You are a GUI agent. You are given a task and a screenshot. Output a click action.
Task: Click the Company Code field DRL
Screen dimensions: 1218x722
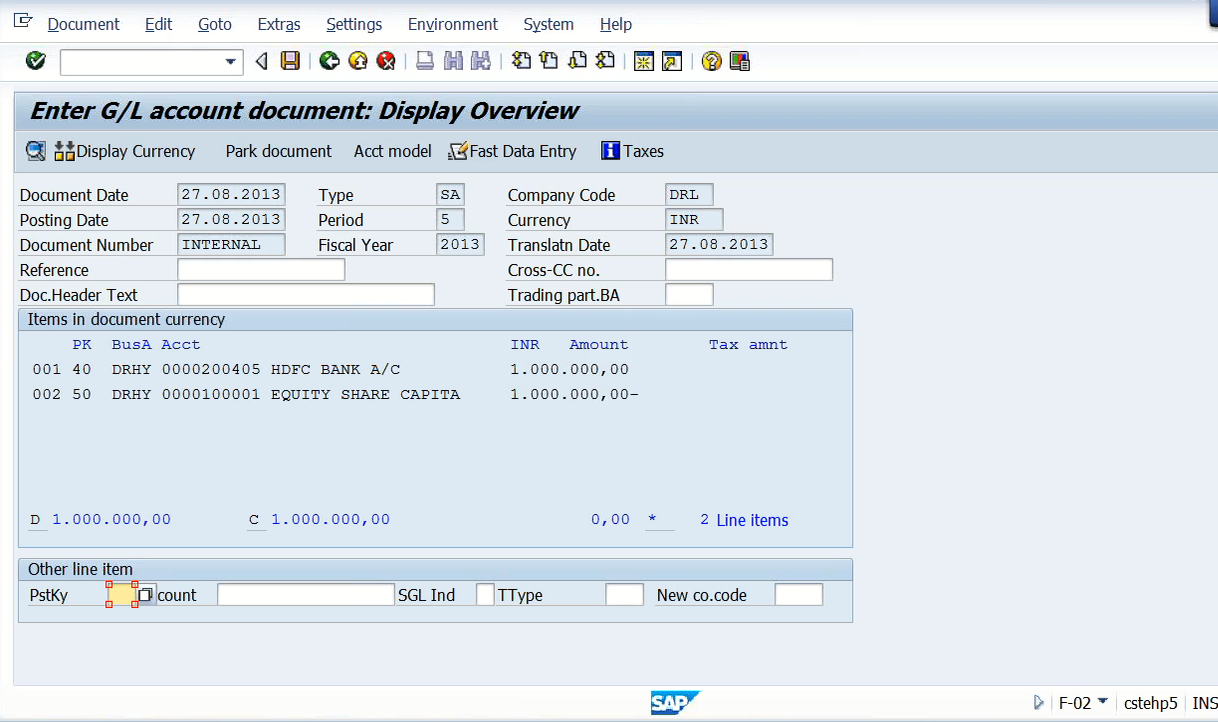click(x=689, y=195)
